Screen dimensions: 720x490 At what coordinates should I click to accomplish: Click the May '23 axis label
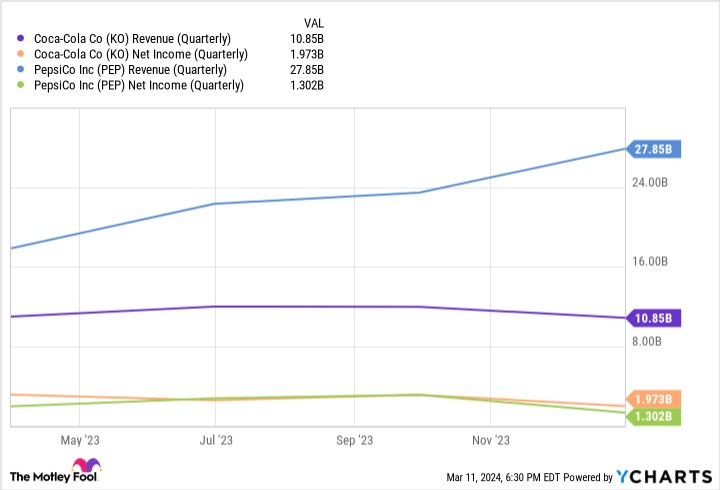pos(80,440)
